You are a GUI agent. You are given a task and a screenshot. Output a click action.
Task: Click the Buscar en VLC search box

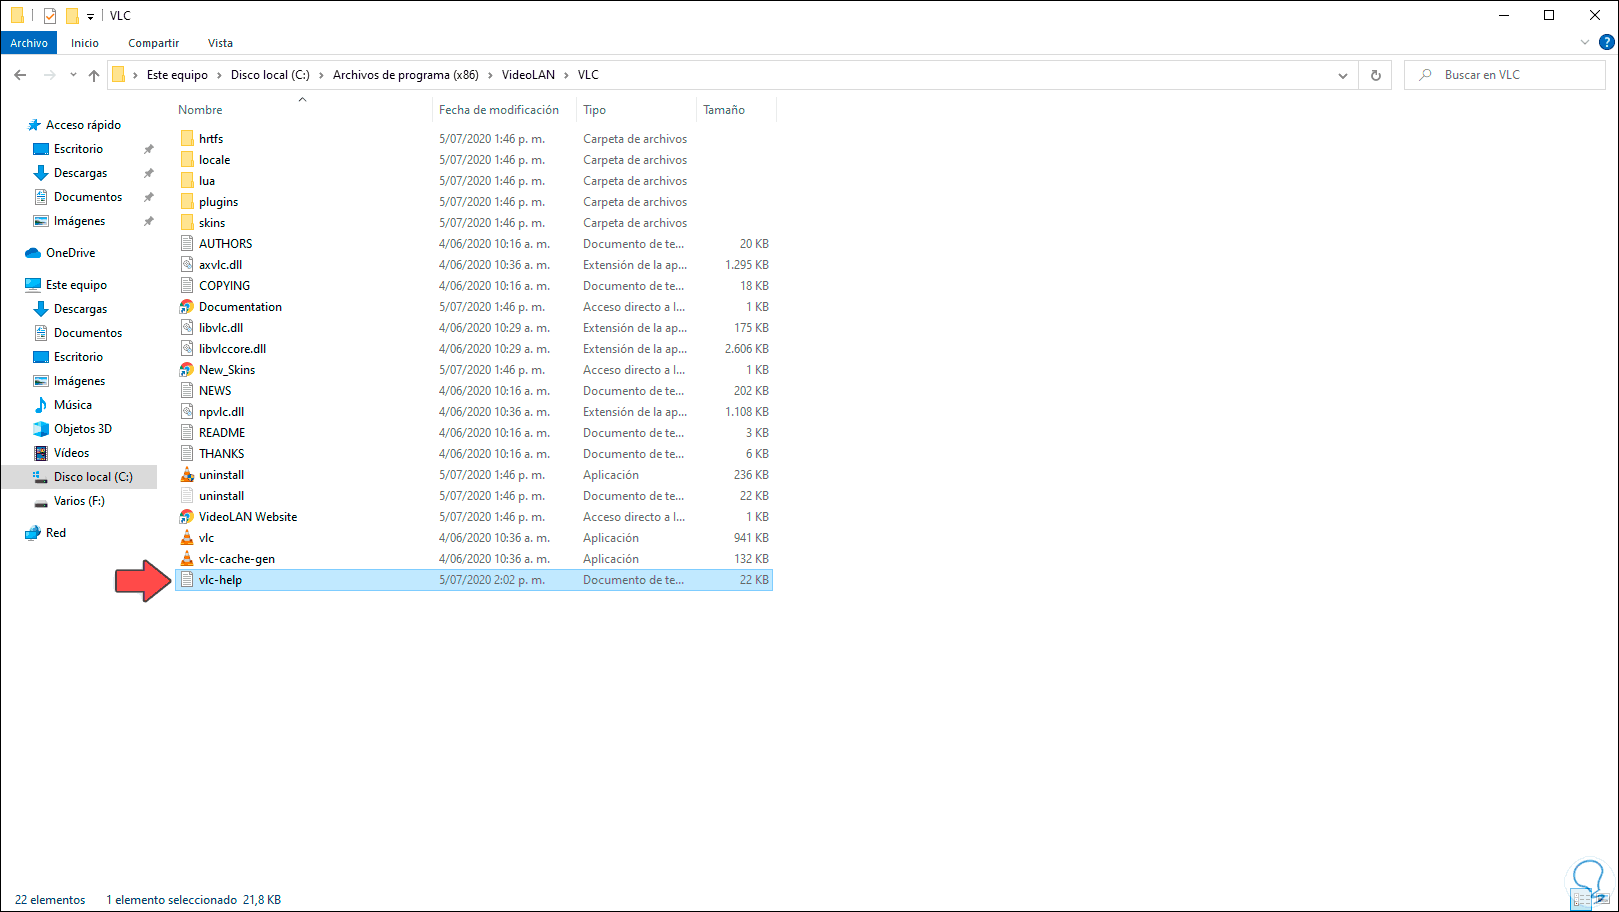point(1505,75)
